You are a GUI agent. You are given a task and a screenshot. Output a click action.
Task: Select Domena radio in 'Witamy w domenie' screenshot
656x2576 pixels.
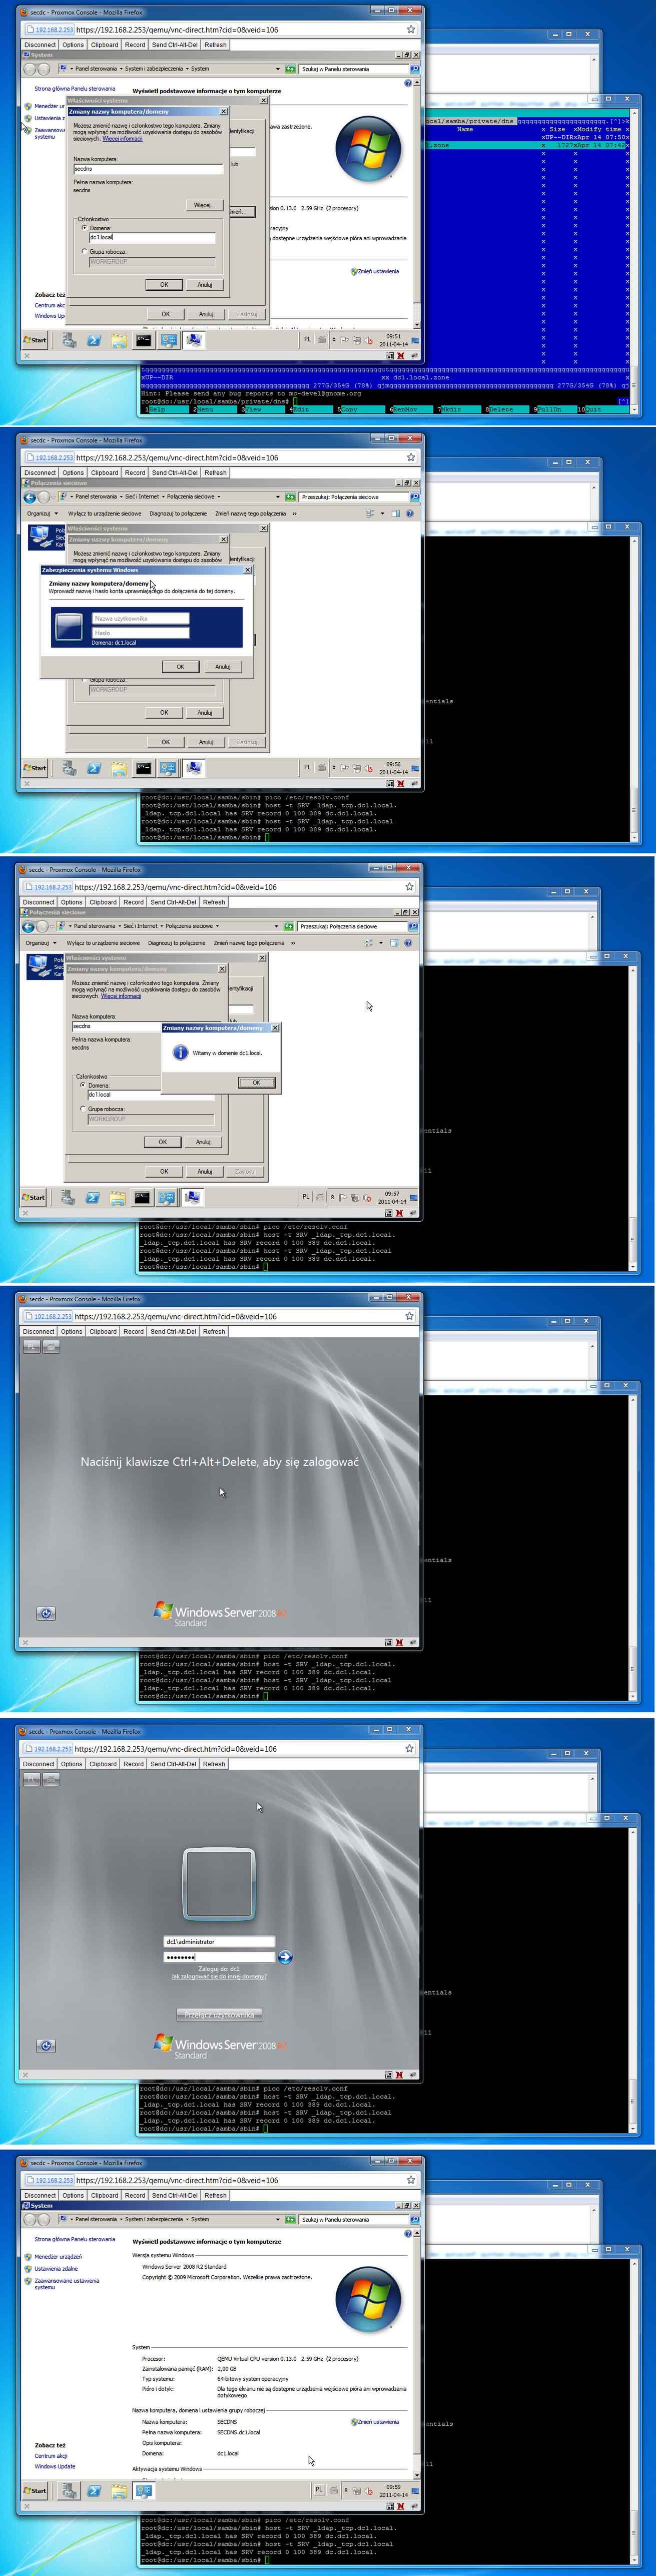[x=83, y=1085]
